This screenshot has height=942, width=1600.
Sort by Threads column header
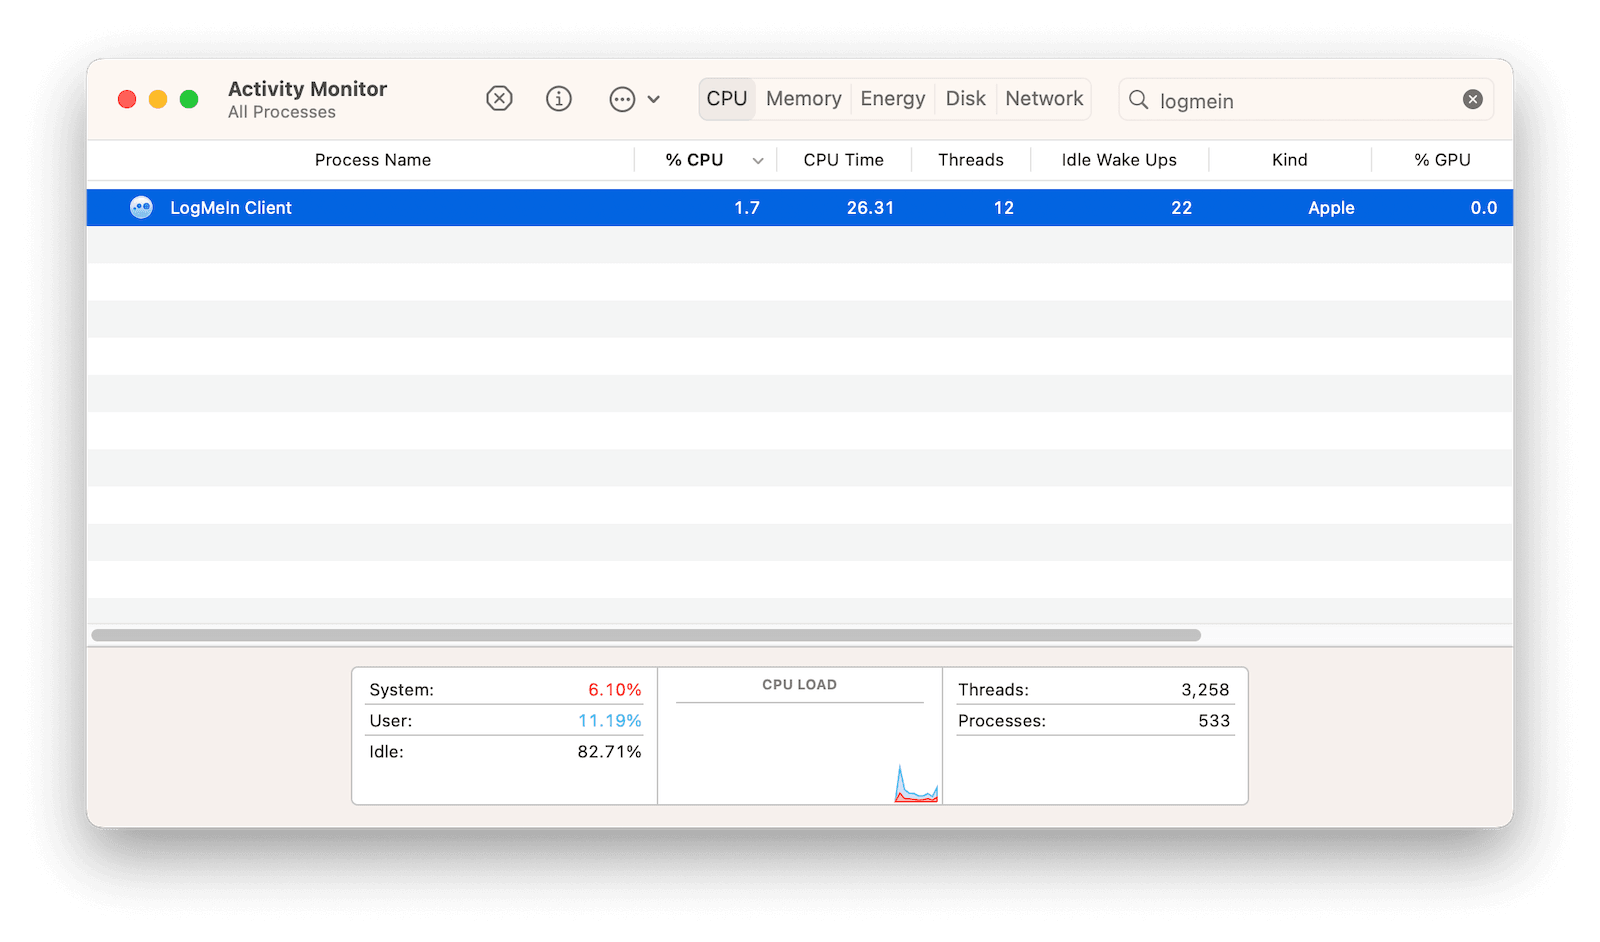click(971, 160)
